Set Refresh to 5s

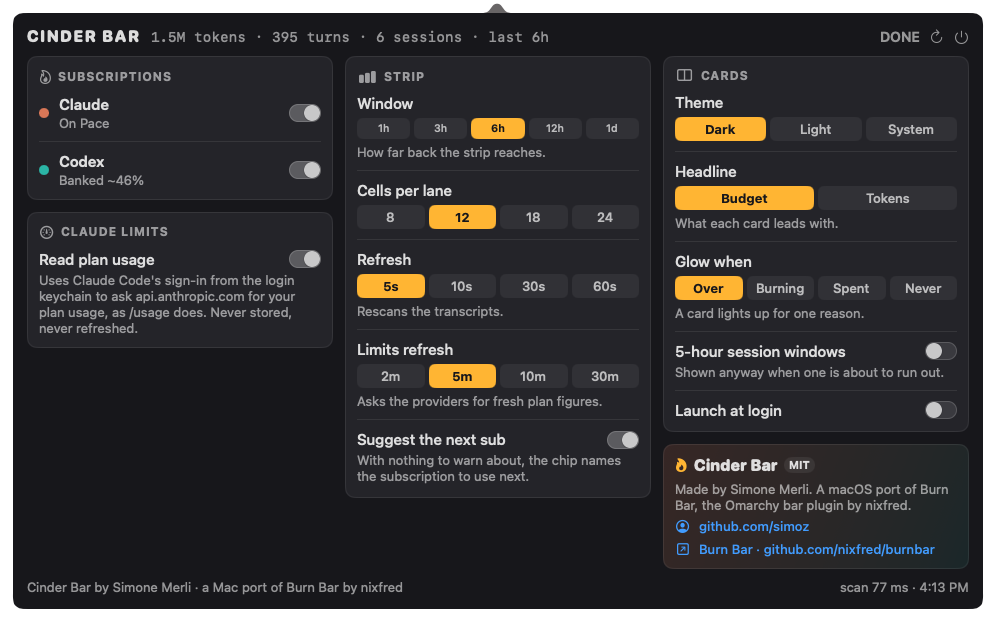click(x=391, y=287)
